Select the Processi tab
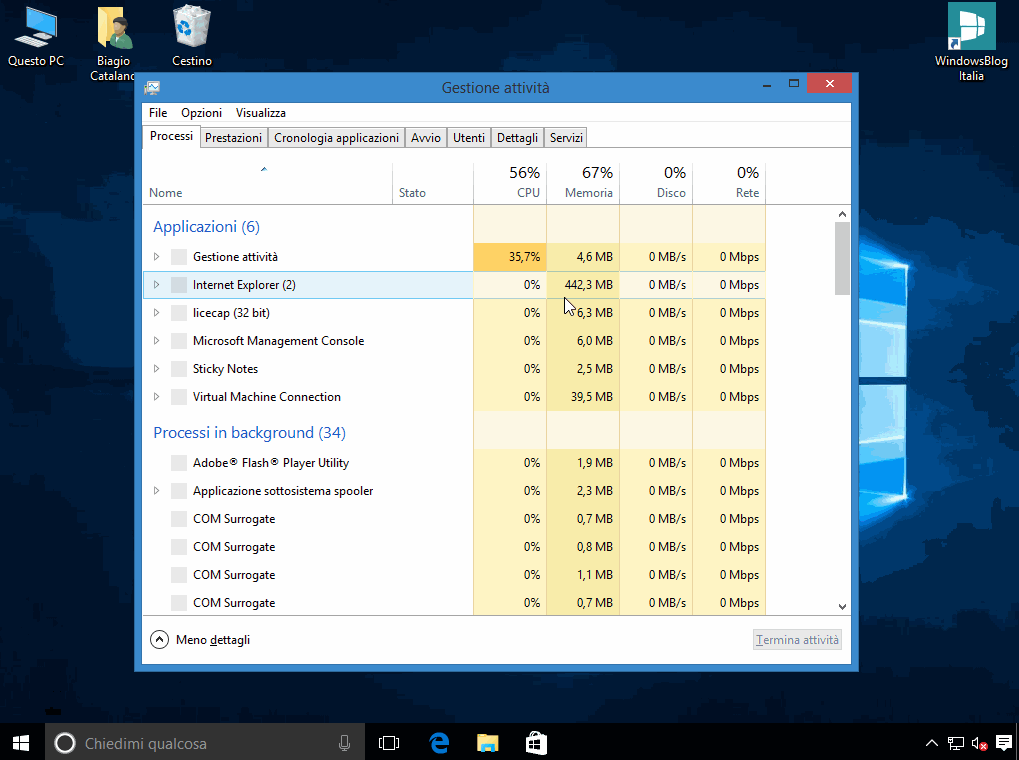The height and width of the screenshot is (760, 1019). point(171,137)
